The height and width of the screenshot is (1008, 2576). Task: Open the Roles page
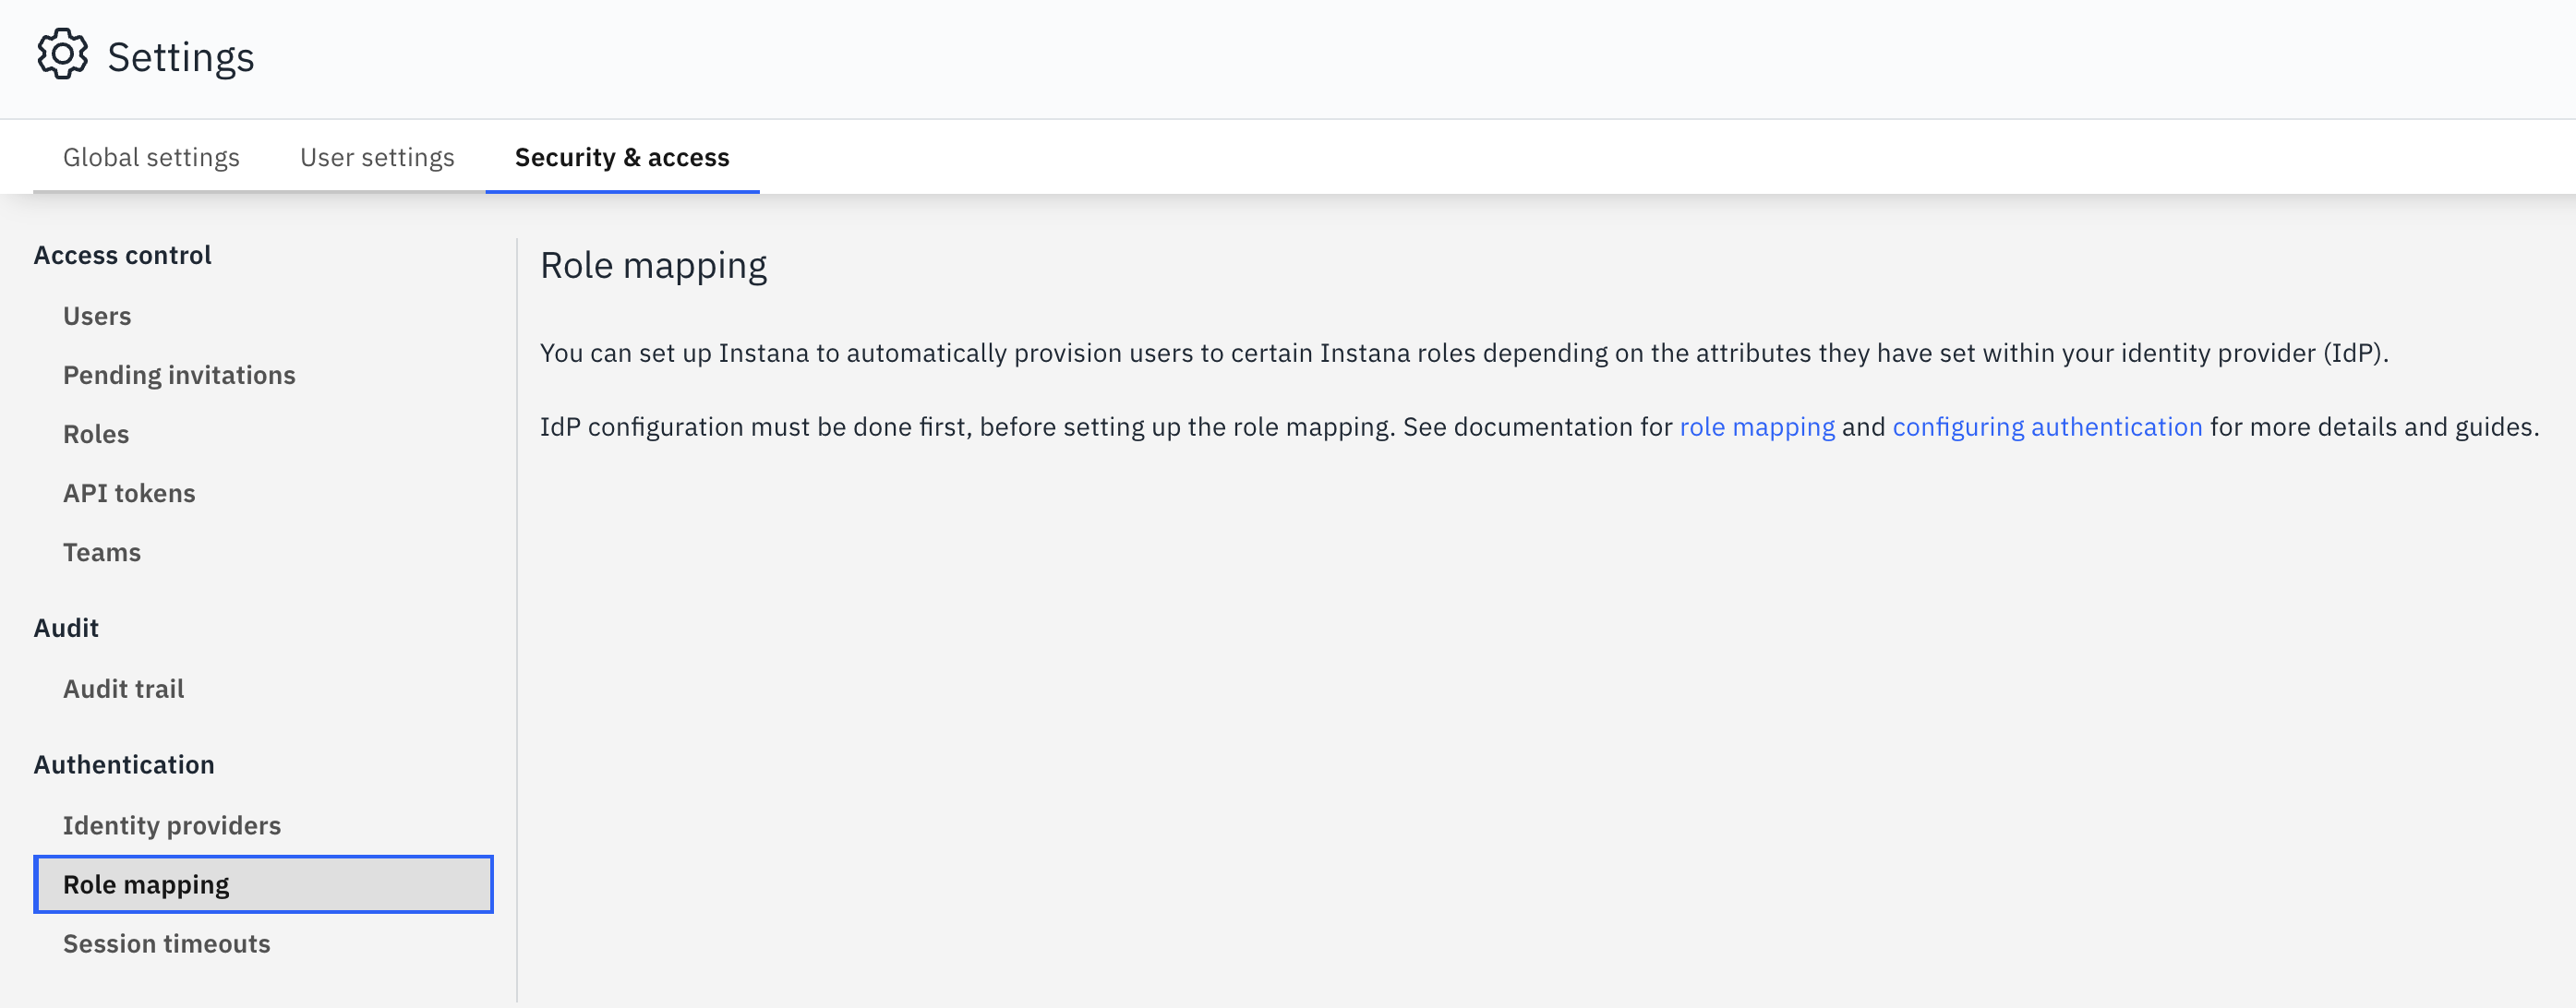[96, 434]
